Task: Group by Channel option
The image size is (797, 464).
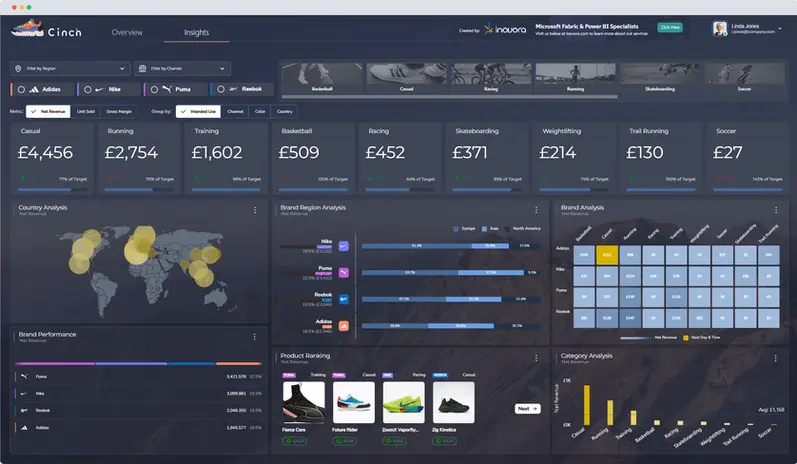Action: tap(235, 111)
